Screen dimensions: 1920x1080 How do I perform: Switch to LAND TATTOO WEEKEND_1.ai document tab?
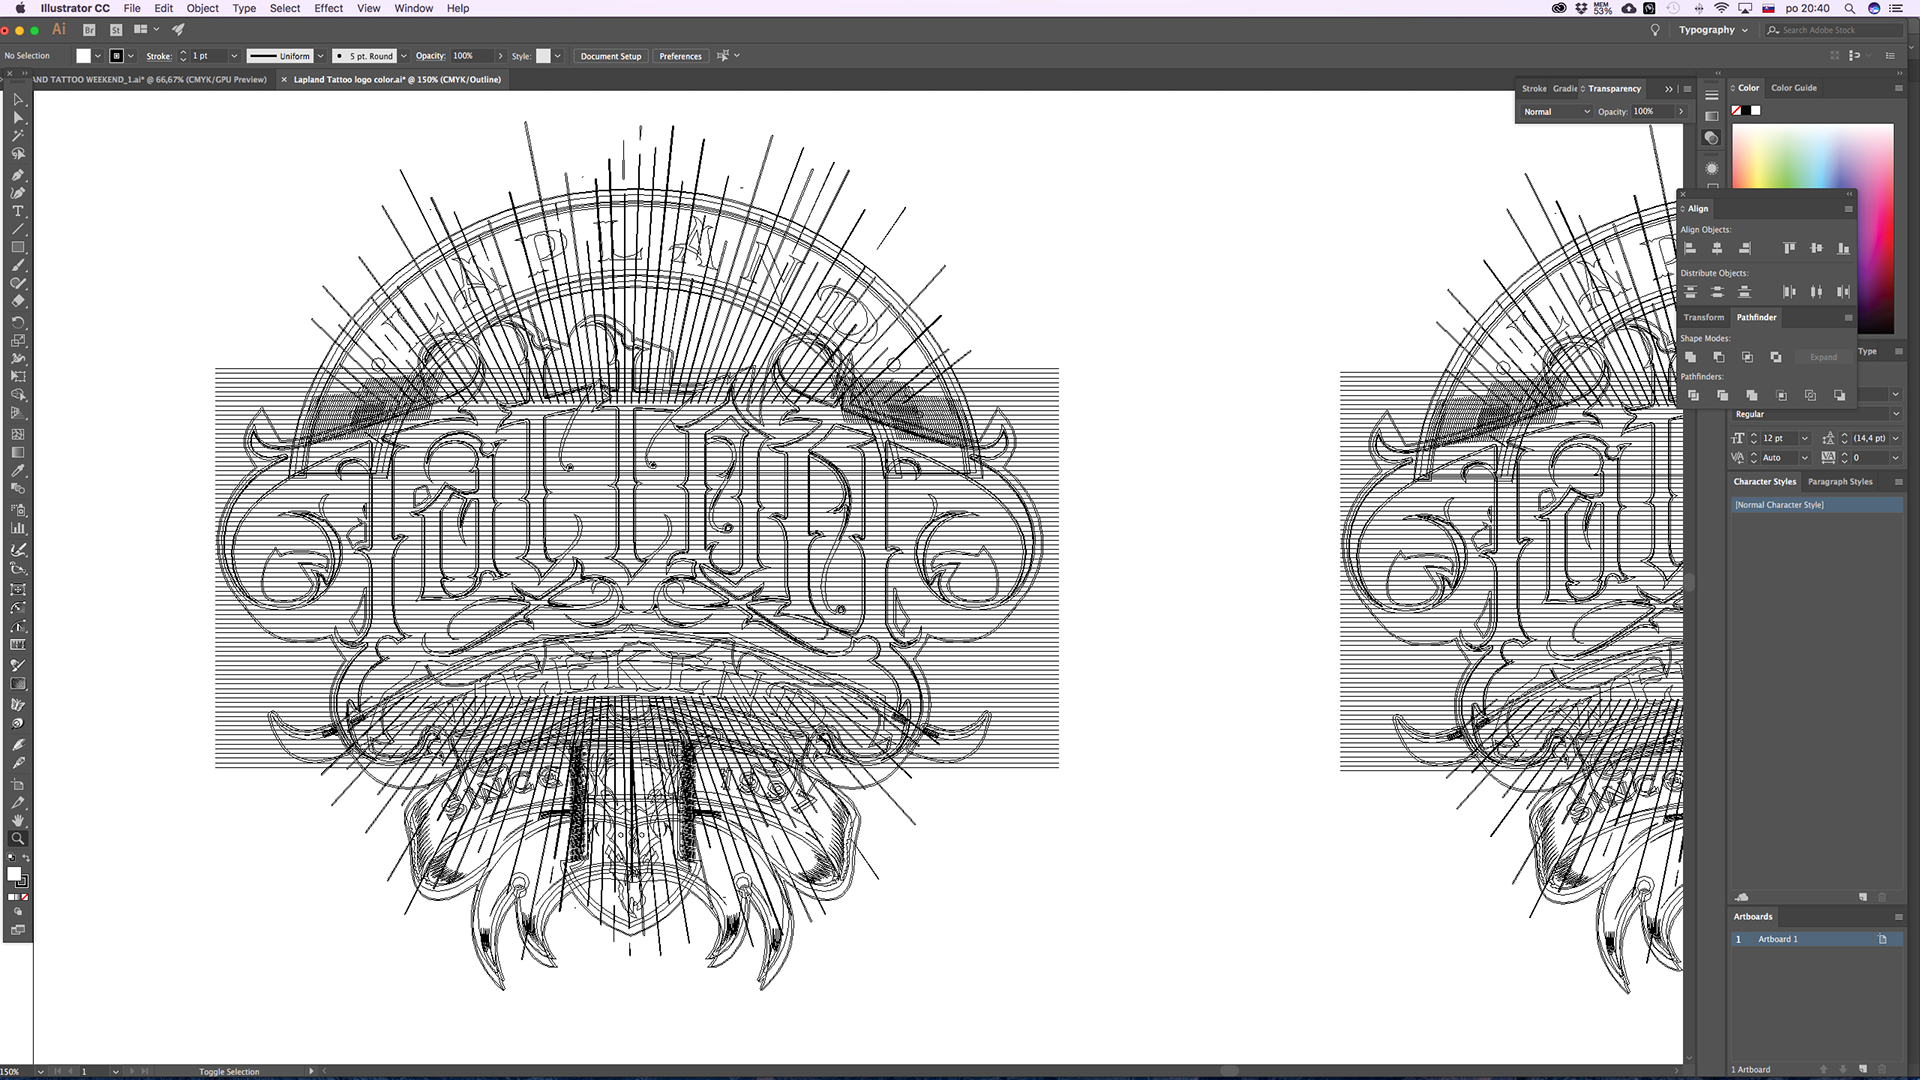point(150,80)
